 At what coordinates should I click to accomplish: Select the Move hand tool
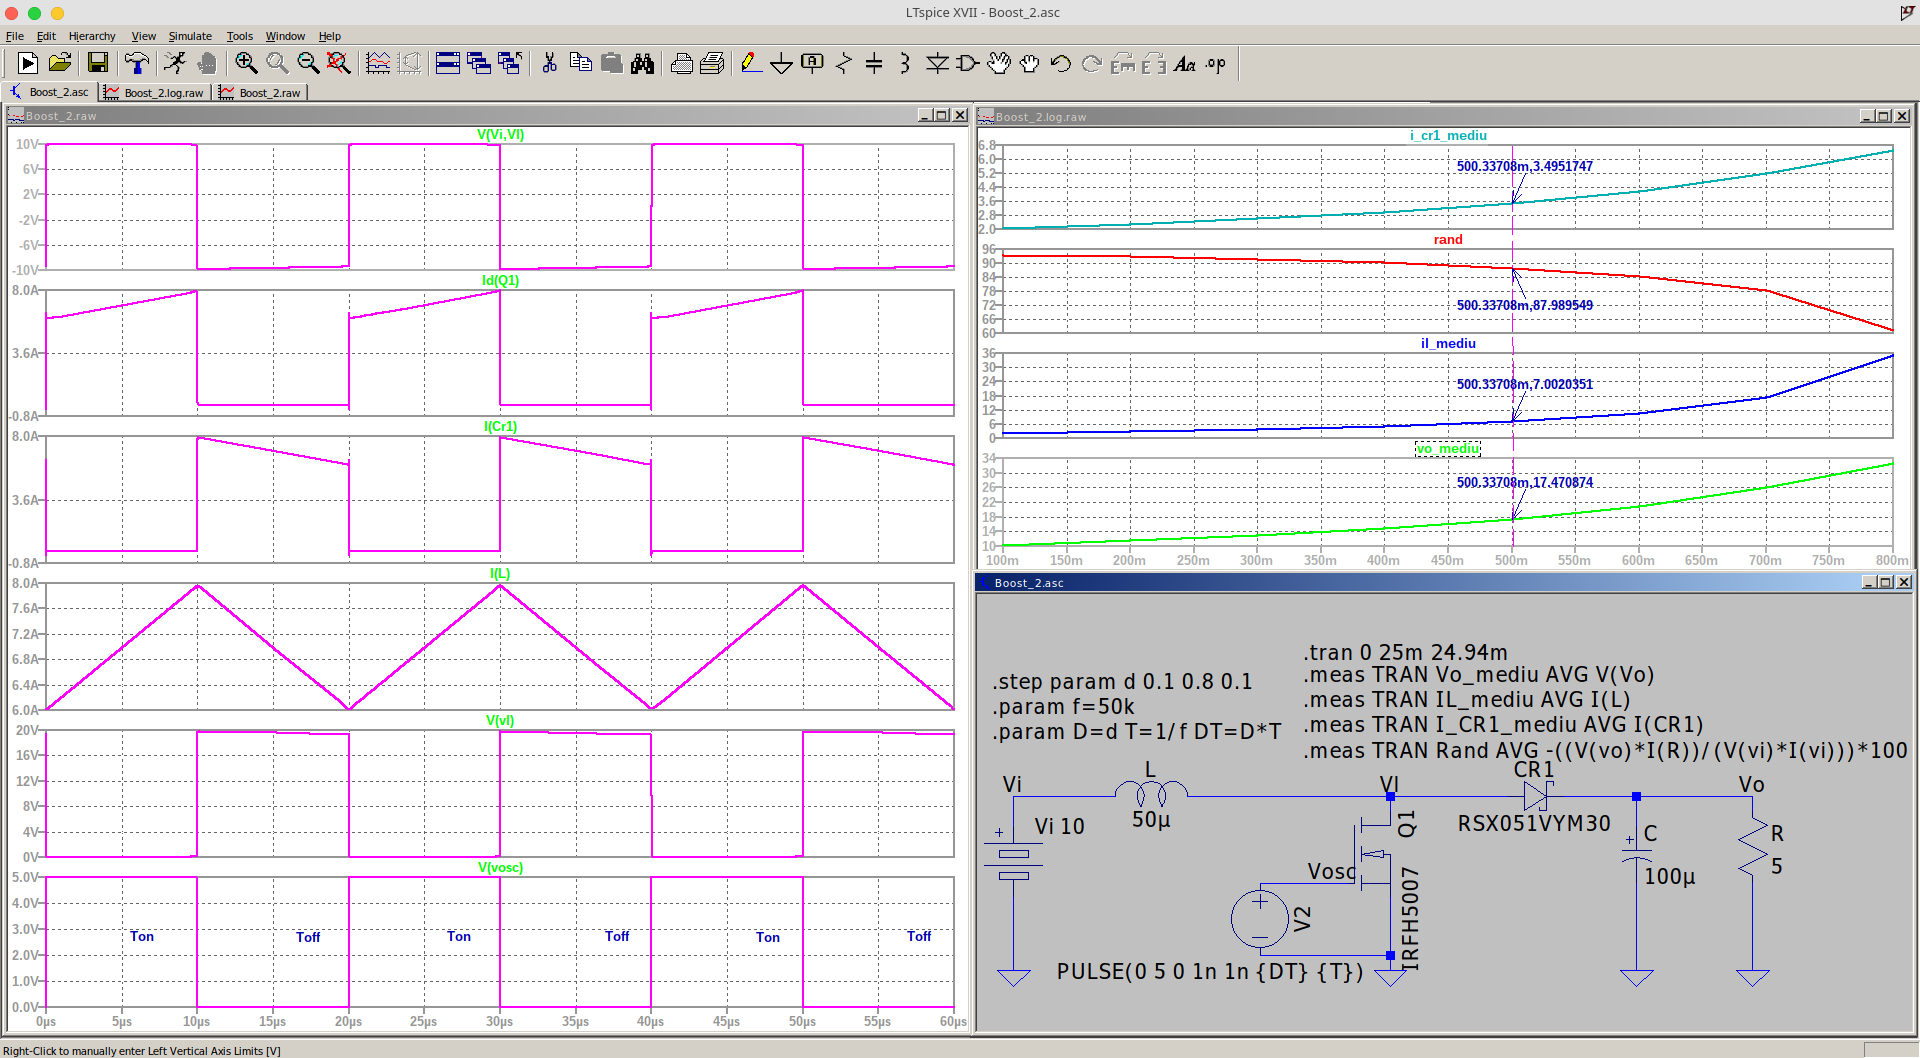[x=999, y=64]
